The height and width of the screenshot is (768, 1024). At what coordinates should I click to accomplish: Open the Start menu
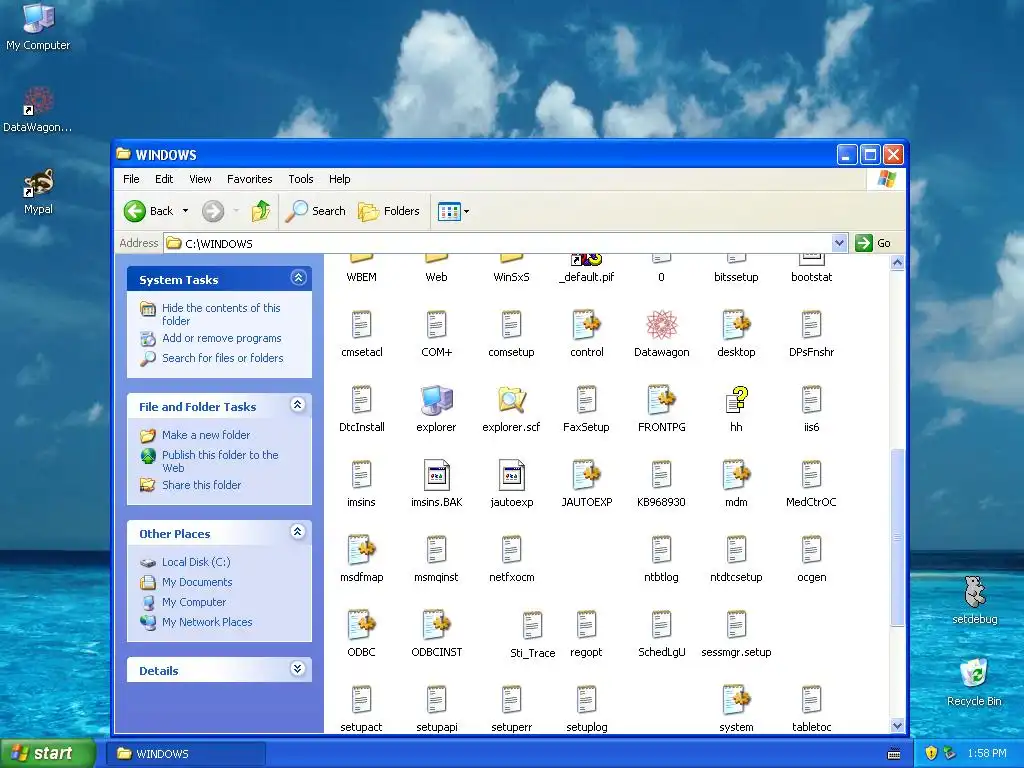[x=48, y=754]
